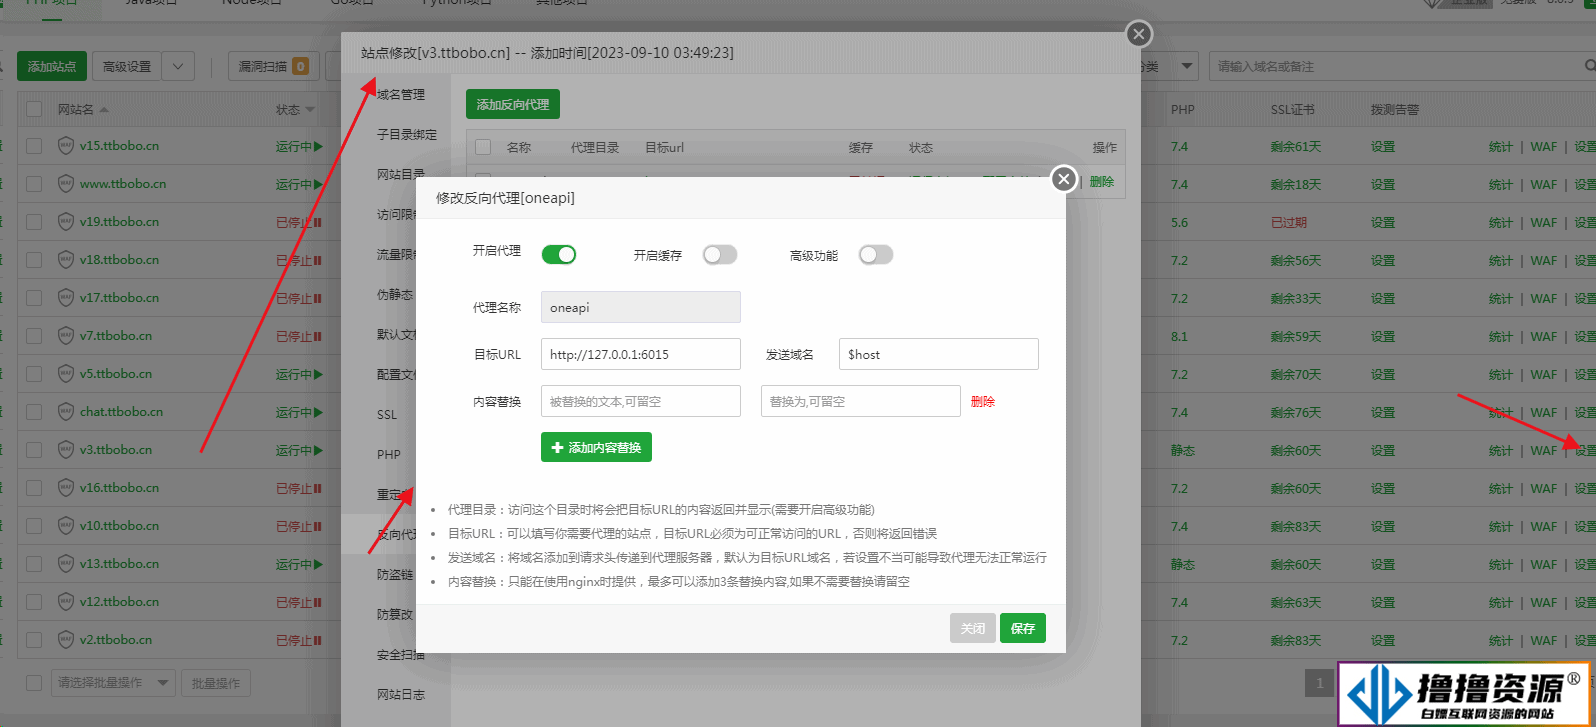1596x727 pixels.
Task: Click 已过期 SSL link for v19
Action: [1289, 222]
